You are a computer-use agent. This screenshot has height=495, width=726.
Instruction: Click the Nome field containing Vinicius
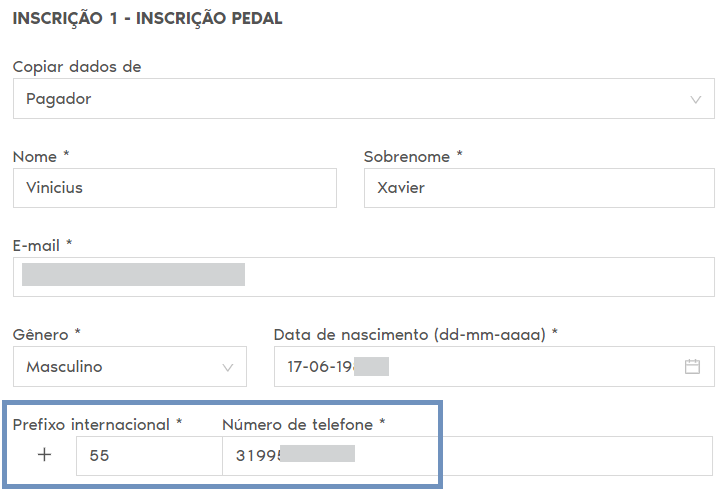(175, 188)
